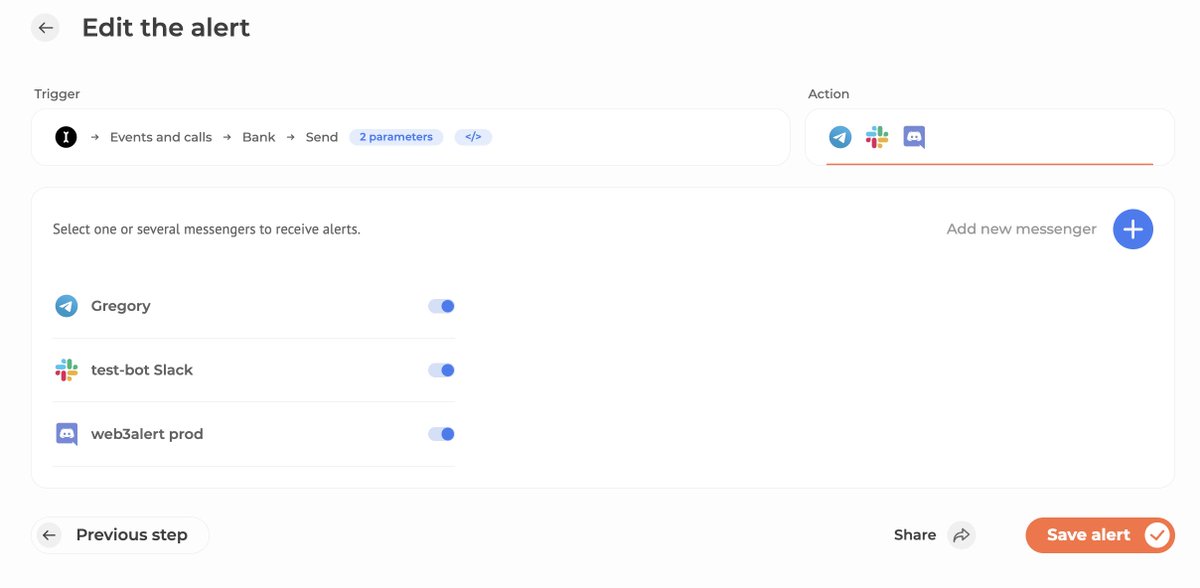Save alert with orange button

[x=1100, y=535]
